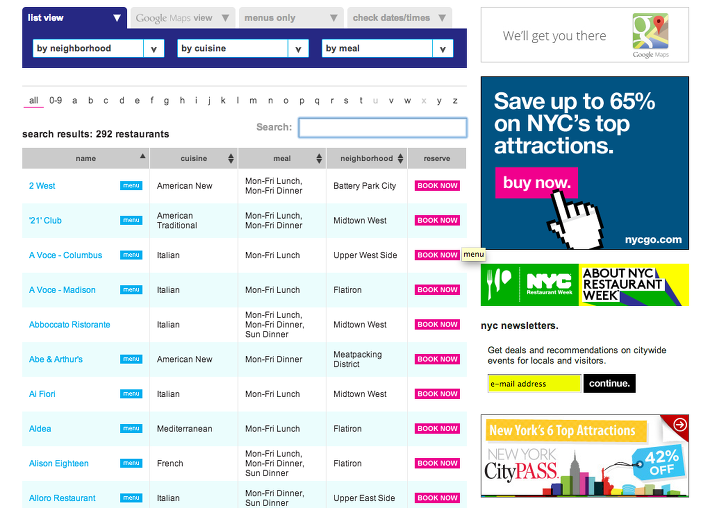Filter restaurants by letter p
The image size is (710, 508).
click(x=302, y=101)
